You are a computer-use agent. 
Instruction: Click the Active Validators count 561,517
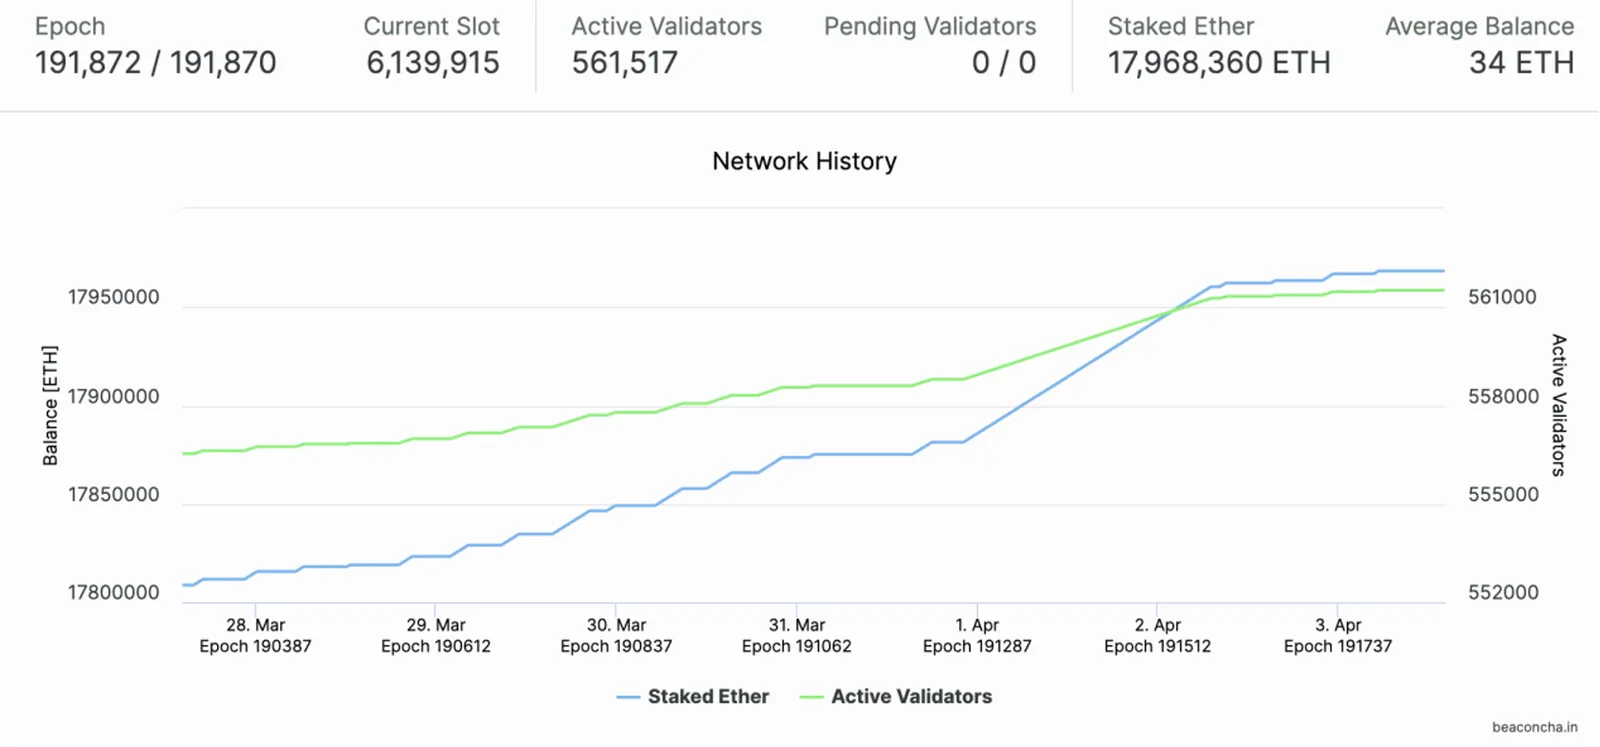pos(624,63)
